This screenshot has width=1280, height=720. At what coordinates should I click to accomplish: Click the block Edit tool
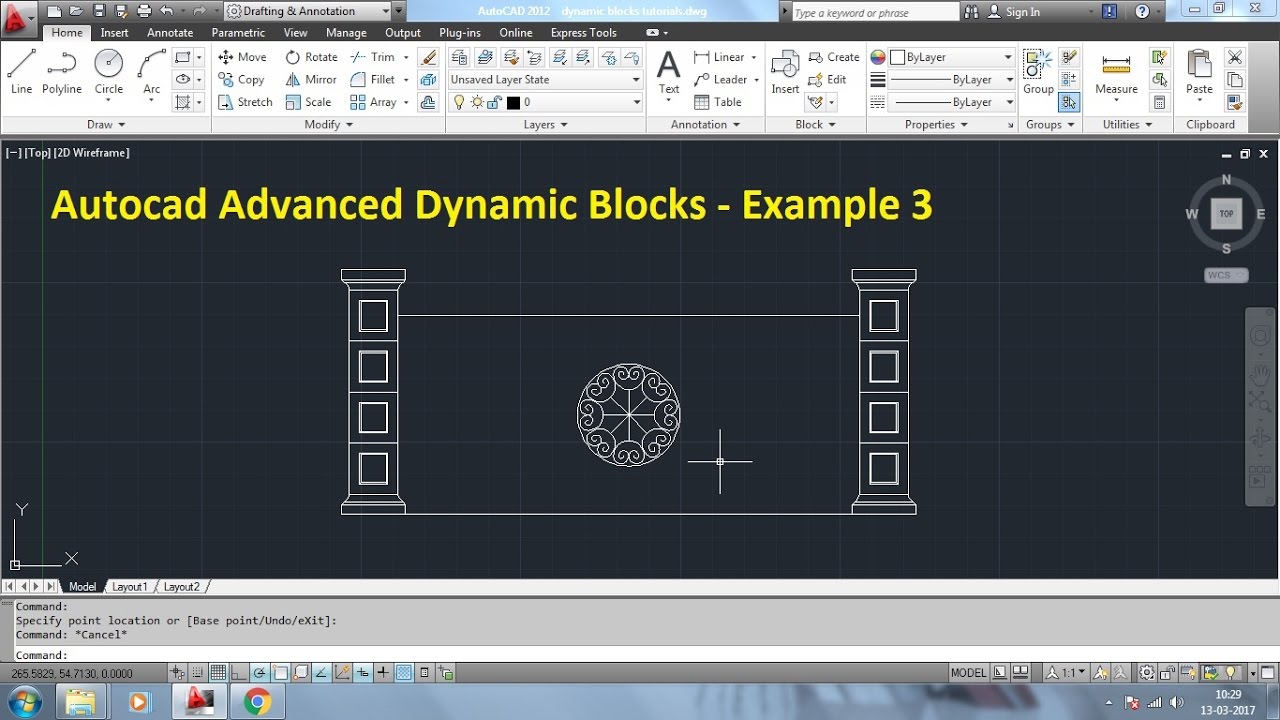(x=827, y=79)
